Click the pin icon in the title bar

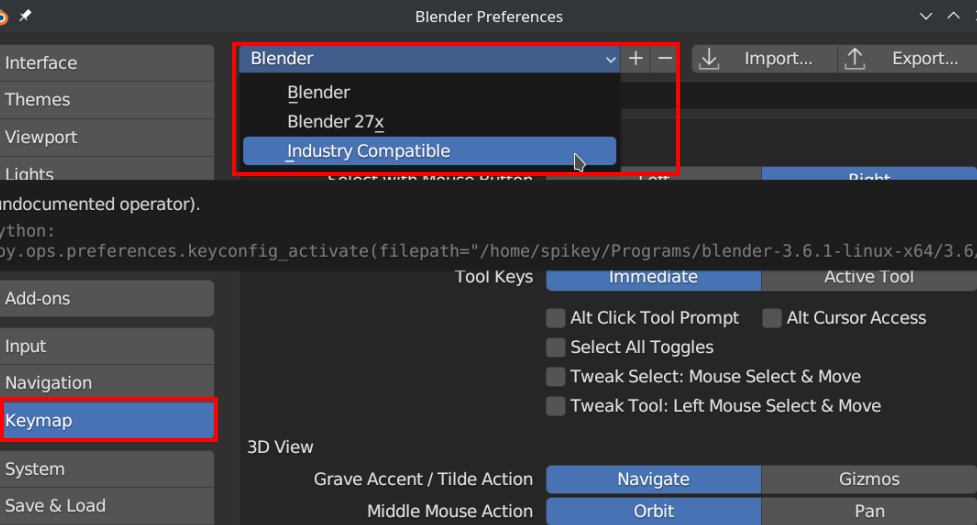point(25,16)
